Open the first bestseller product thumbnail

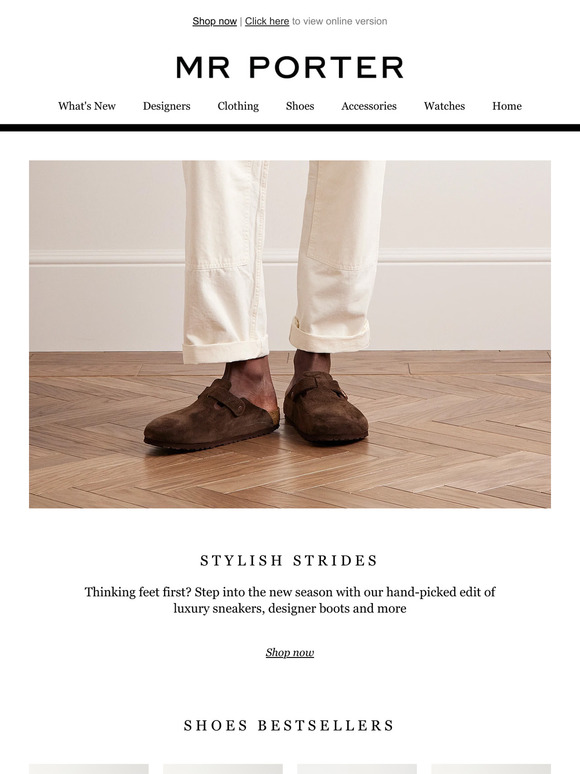tap(89, 769)
